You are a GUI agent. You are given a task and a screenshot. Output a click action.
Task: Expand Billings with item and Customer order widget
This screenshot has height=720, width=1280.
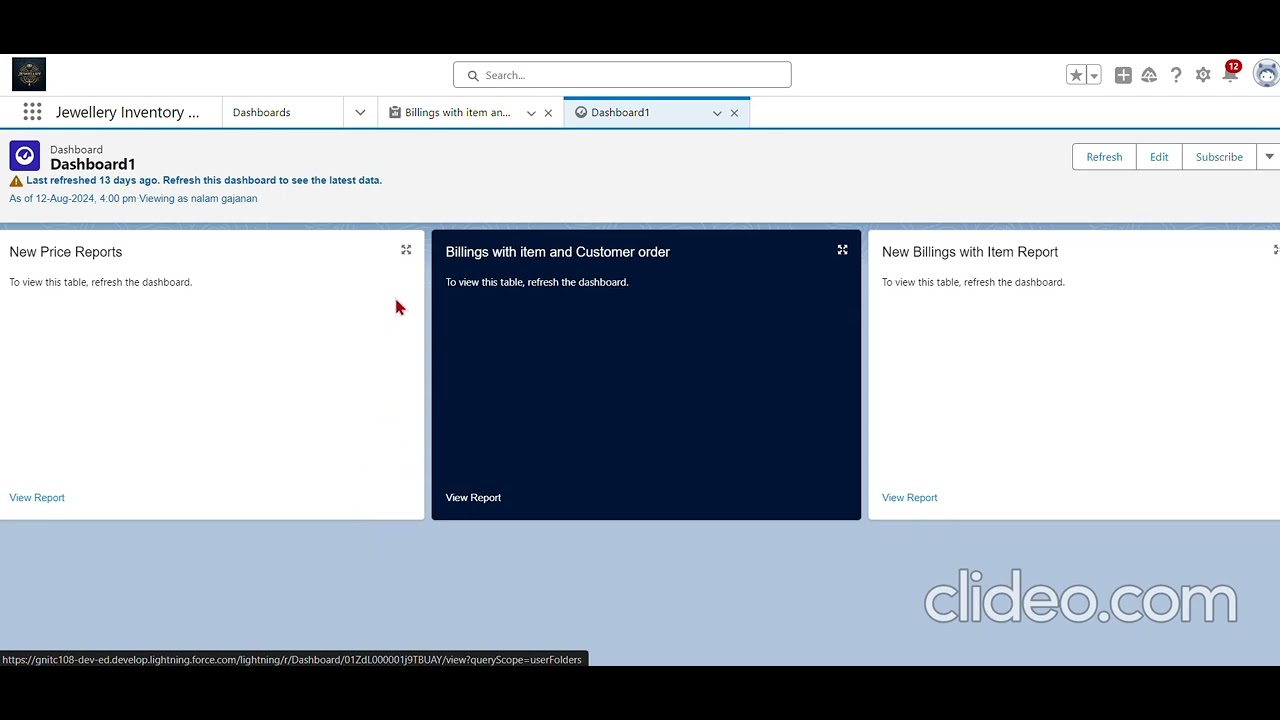842,250
